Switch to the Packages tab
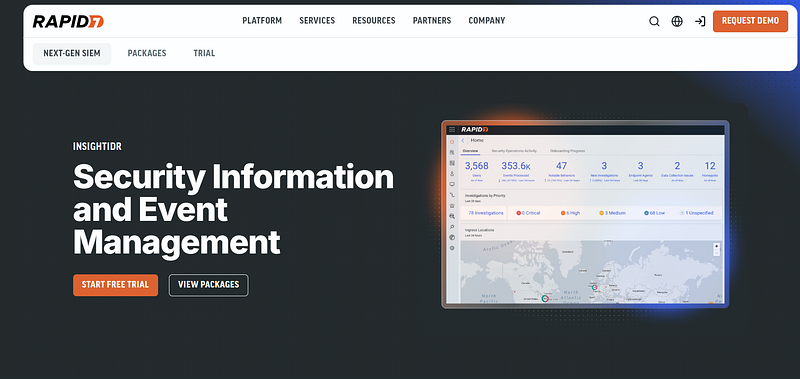Screen dimensions: 800x379 147,54
